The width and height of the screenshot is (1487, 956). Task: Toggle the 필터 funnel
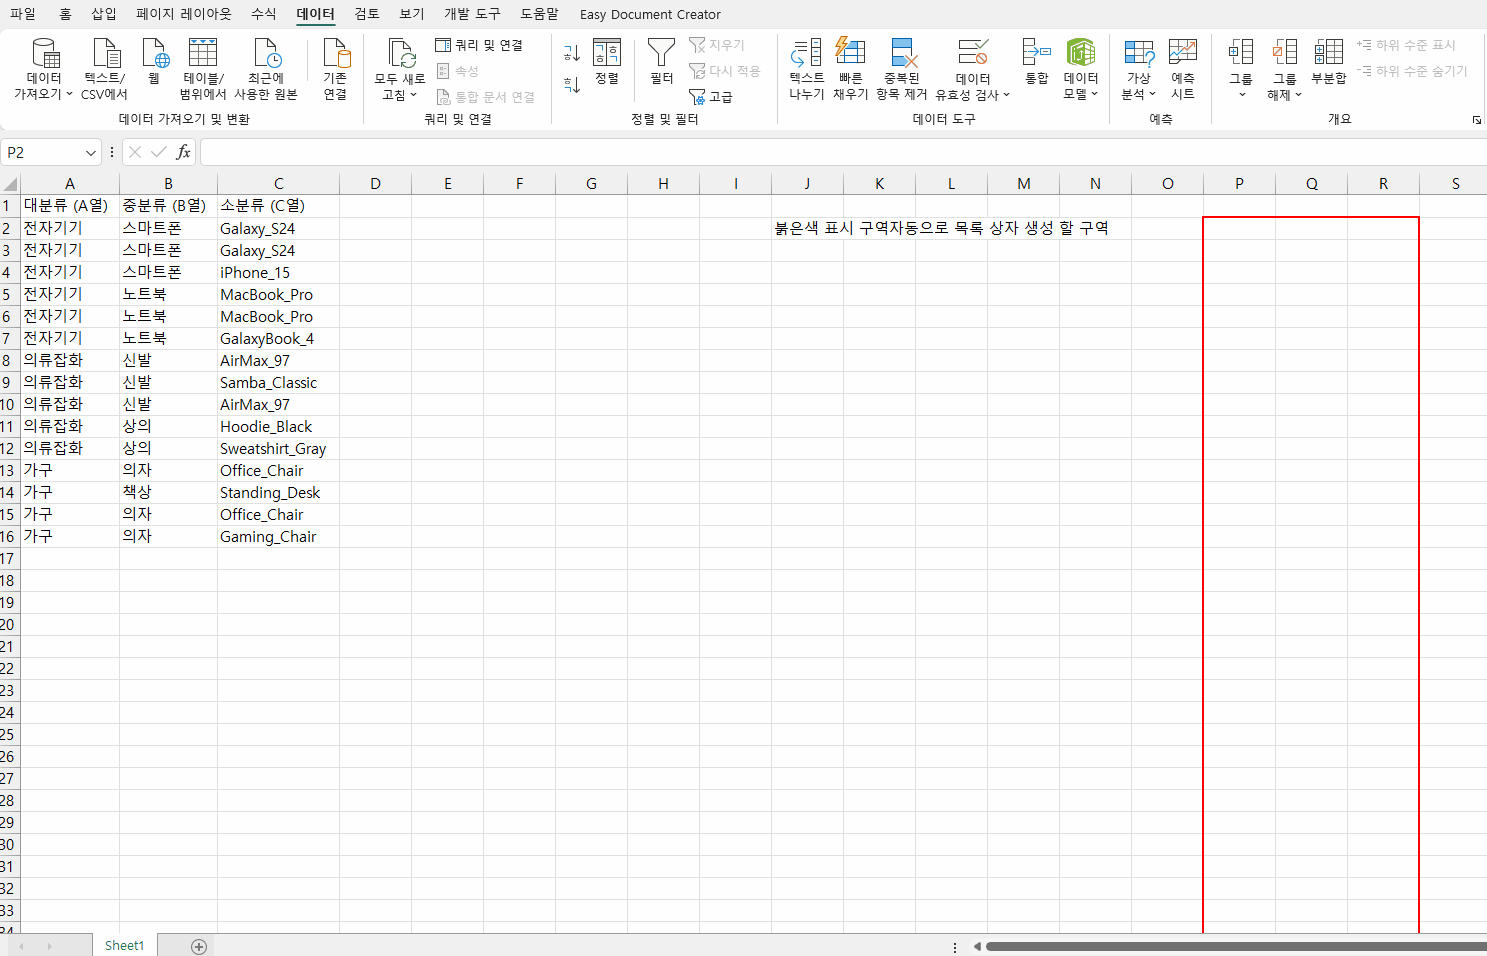pyautogui.click(x=661, y=61)
